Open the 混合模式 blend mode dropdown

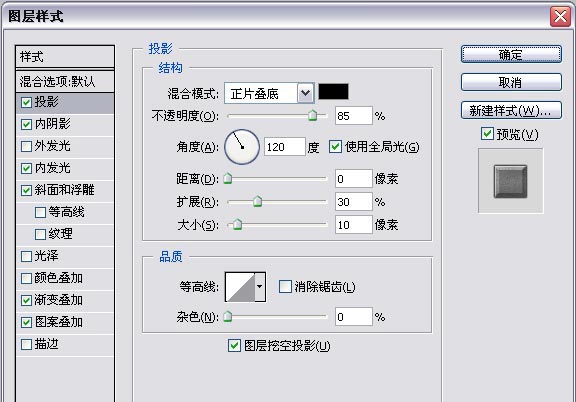pos(306,93)
